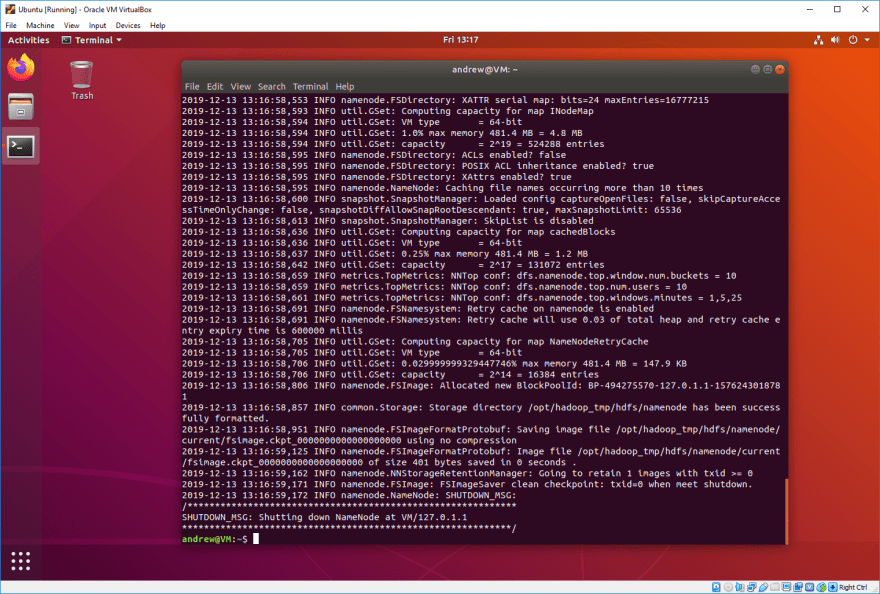The image size is (880, 594).
Task: Open Firefox from the Ubuntu dock
Action: [21, 67]
